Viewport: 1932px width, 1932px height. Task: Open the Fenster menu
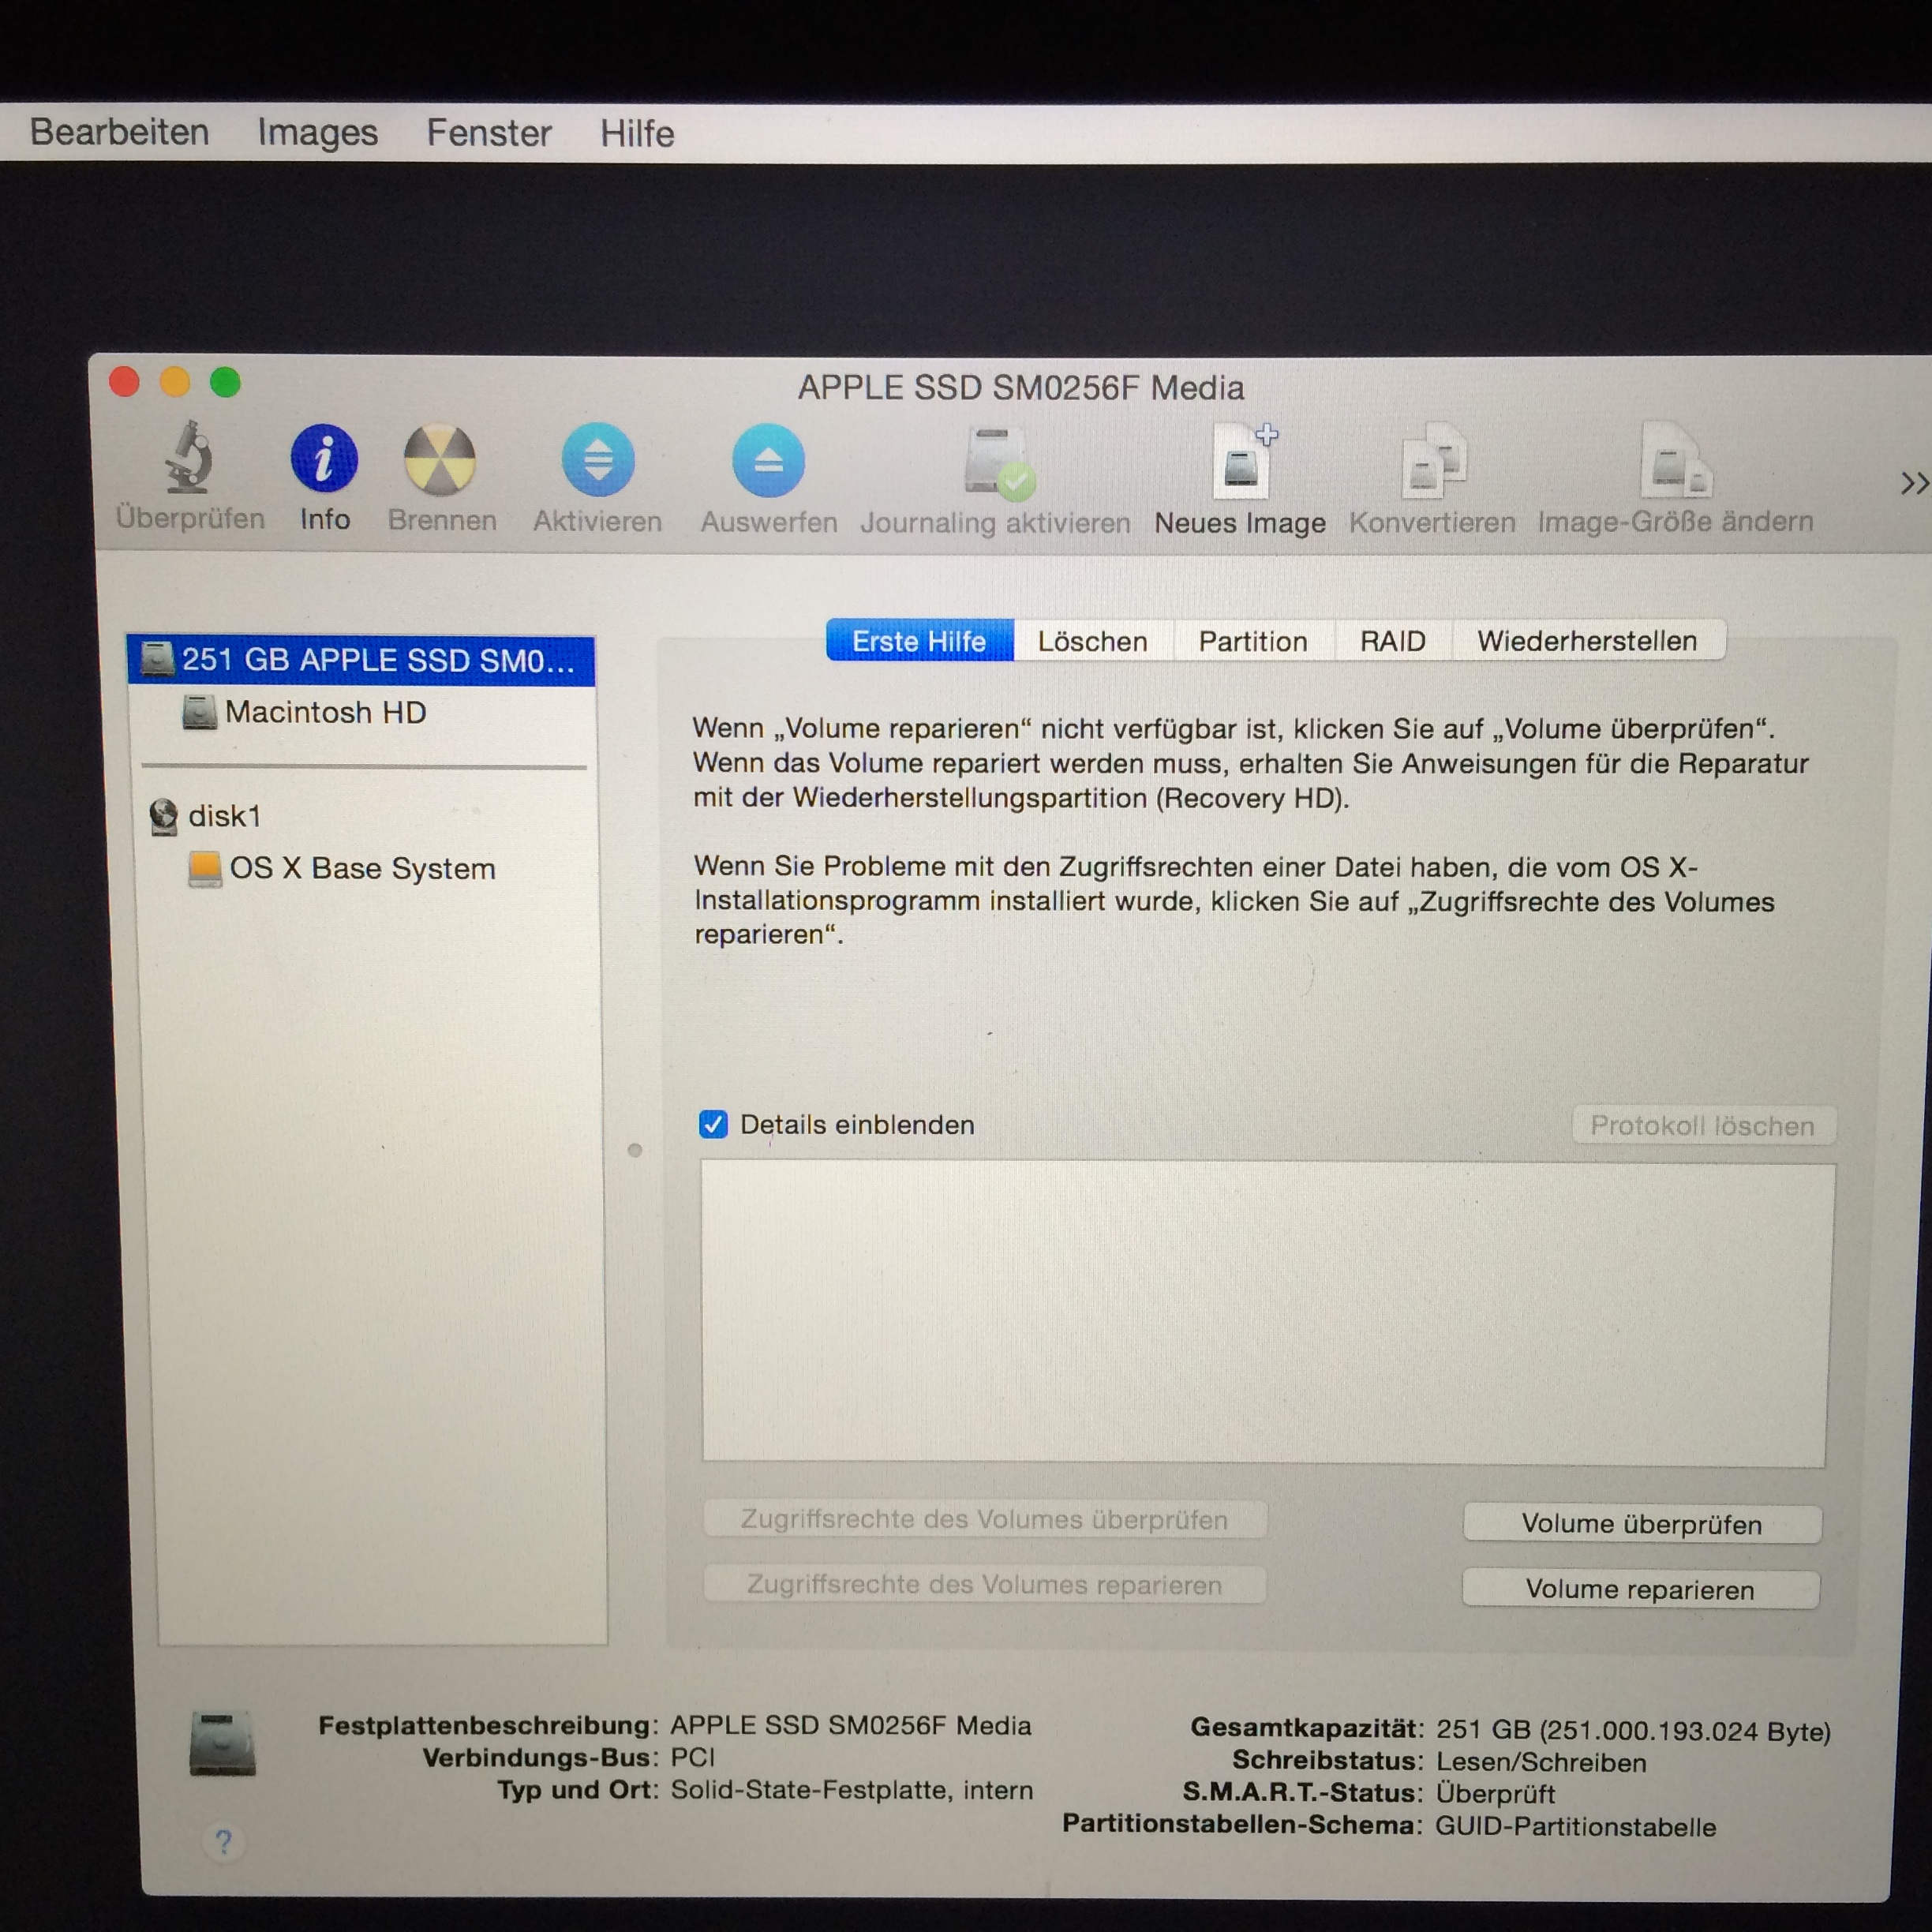pos(489,133)
